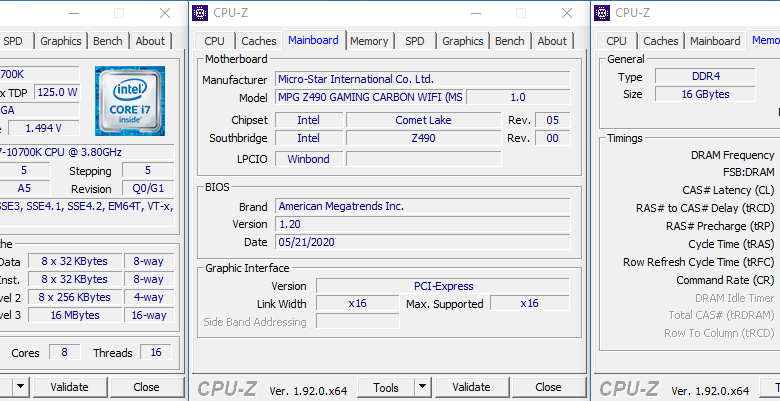Click Validate button in middle window

coord(471,387)
